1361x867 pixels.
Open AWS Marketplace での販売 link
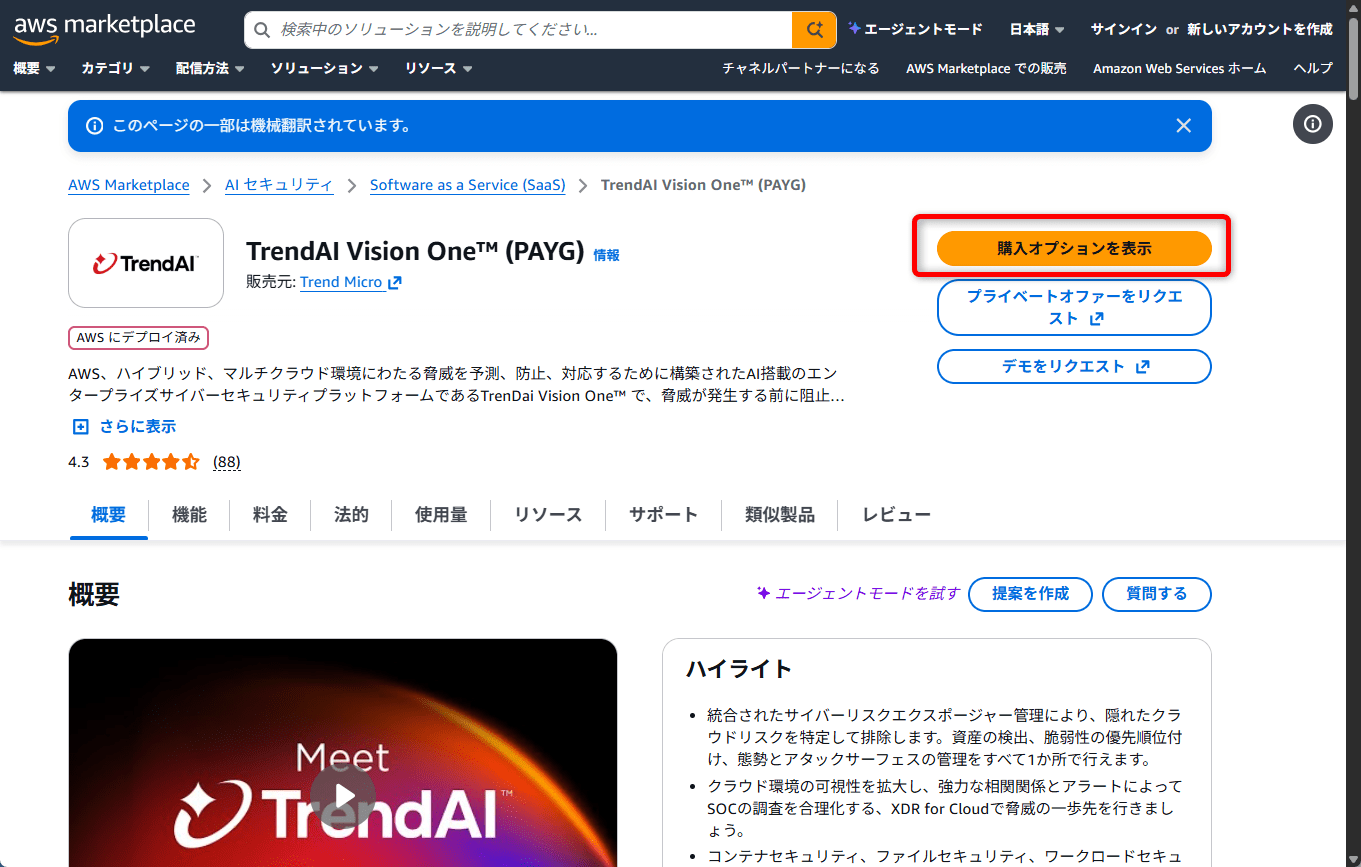tap(986, 69)
